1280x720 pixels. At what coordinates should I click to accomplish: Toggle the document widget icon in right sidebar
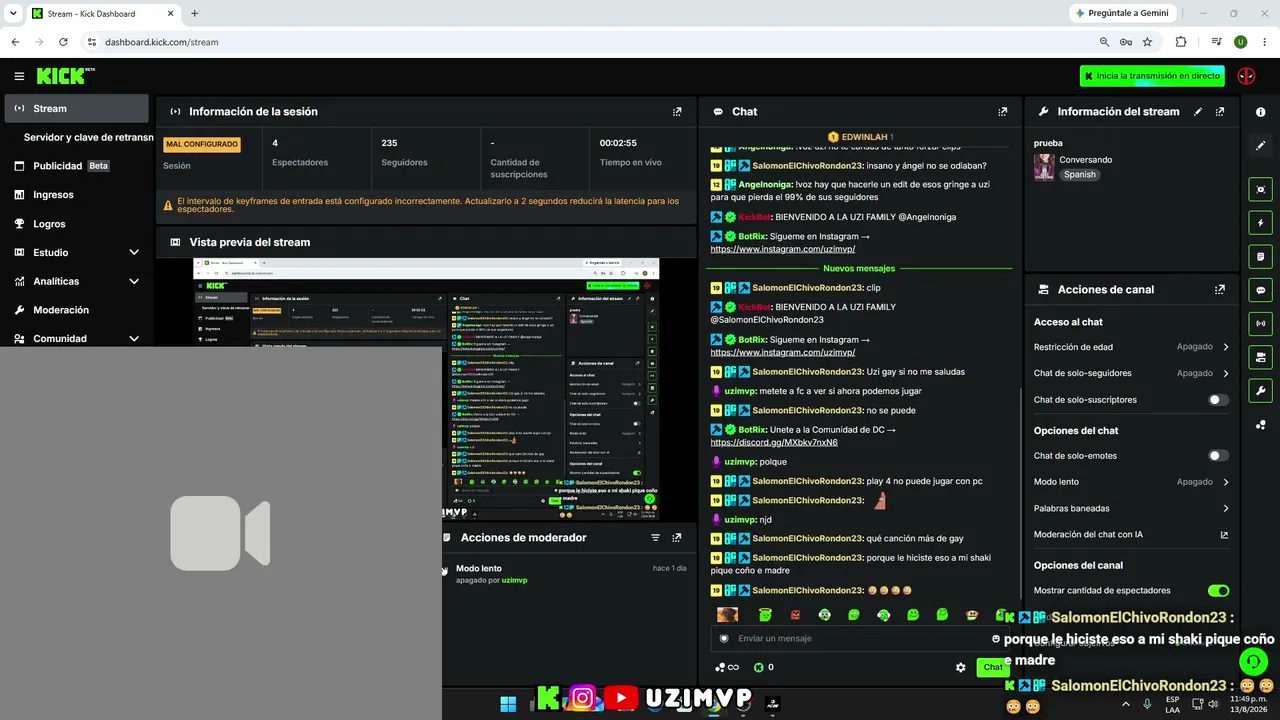(1260, 256)
